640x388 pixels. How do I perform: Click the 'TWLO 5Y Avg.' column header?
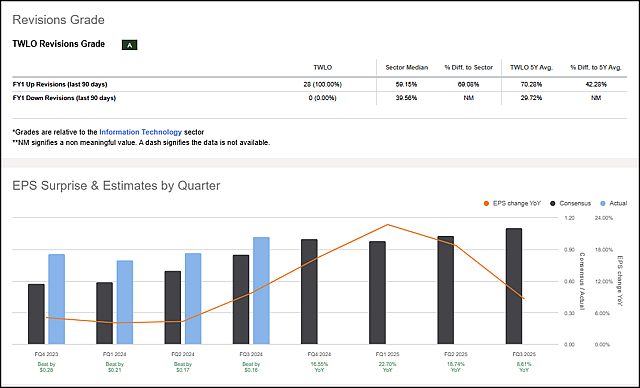tap(531, 67)
